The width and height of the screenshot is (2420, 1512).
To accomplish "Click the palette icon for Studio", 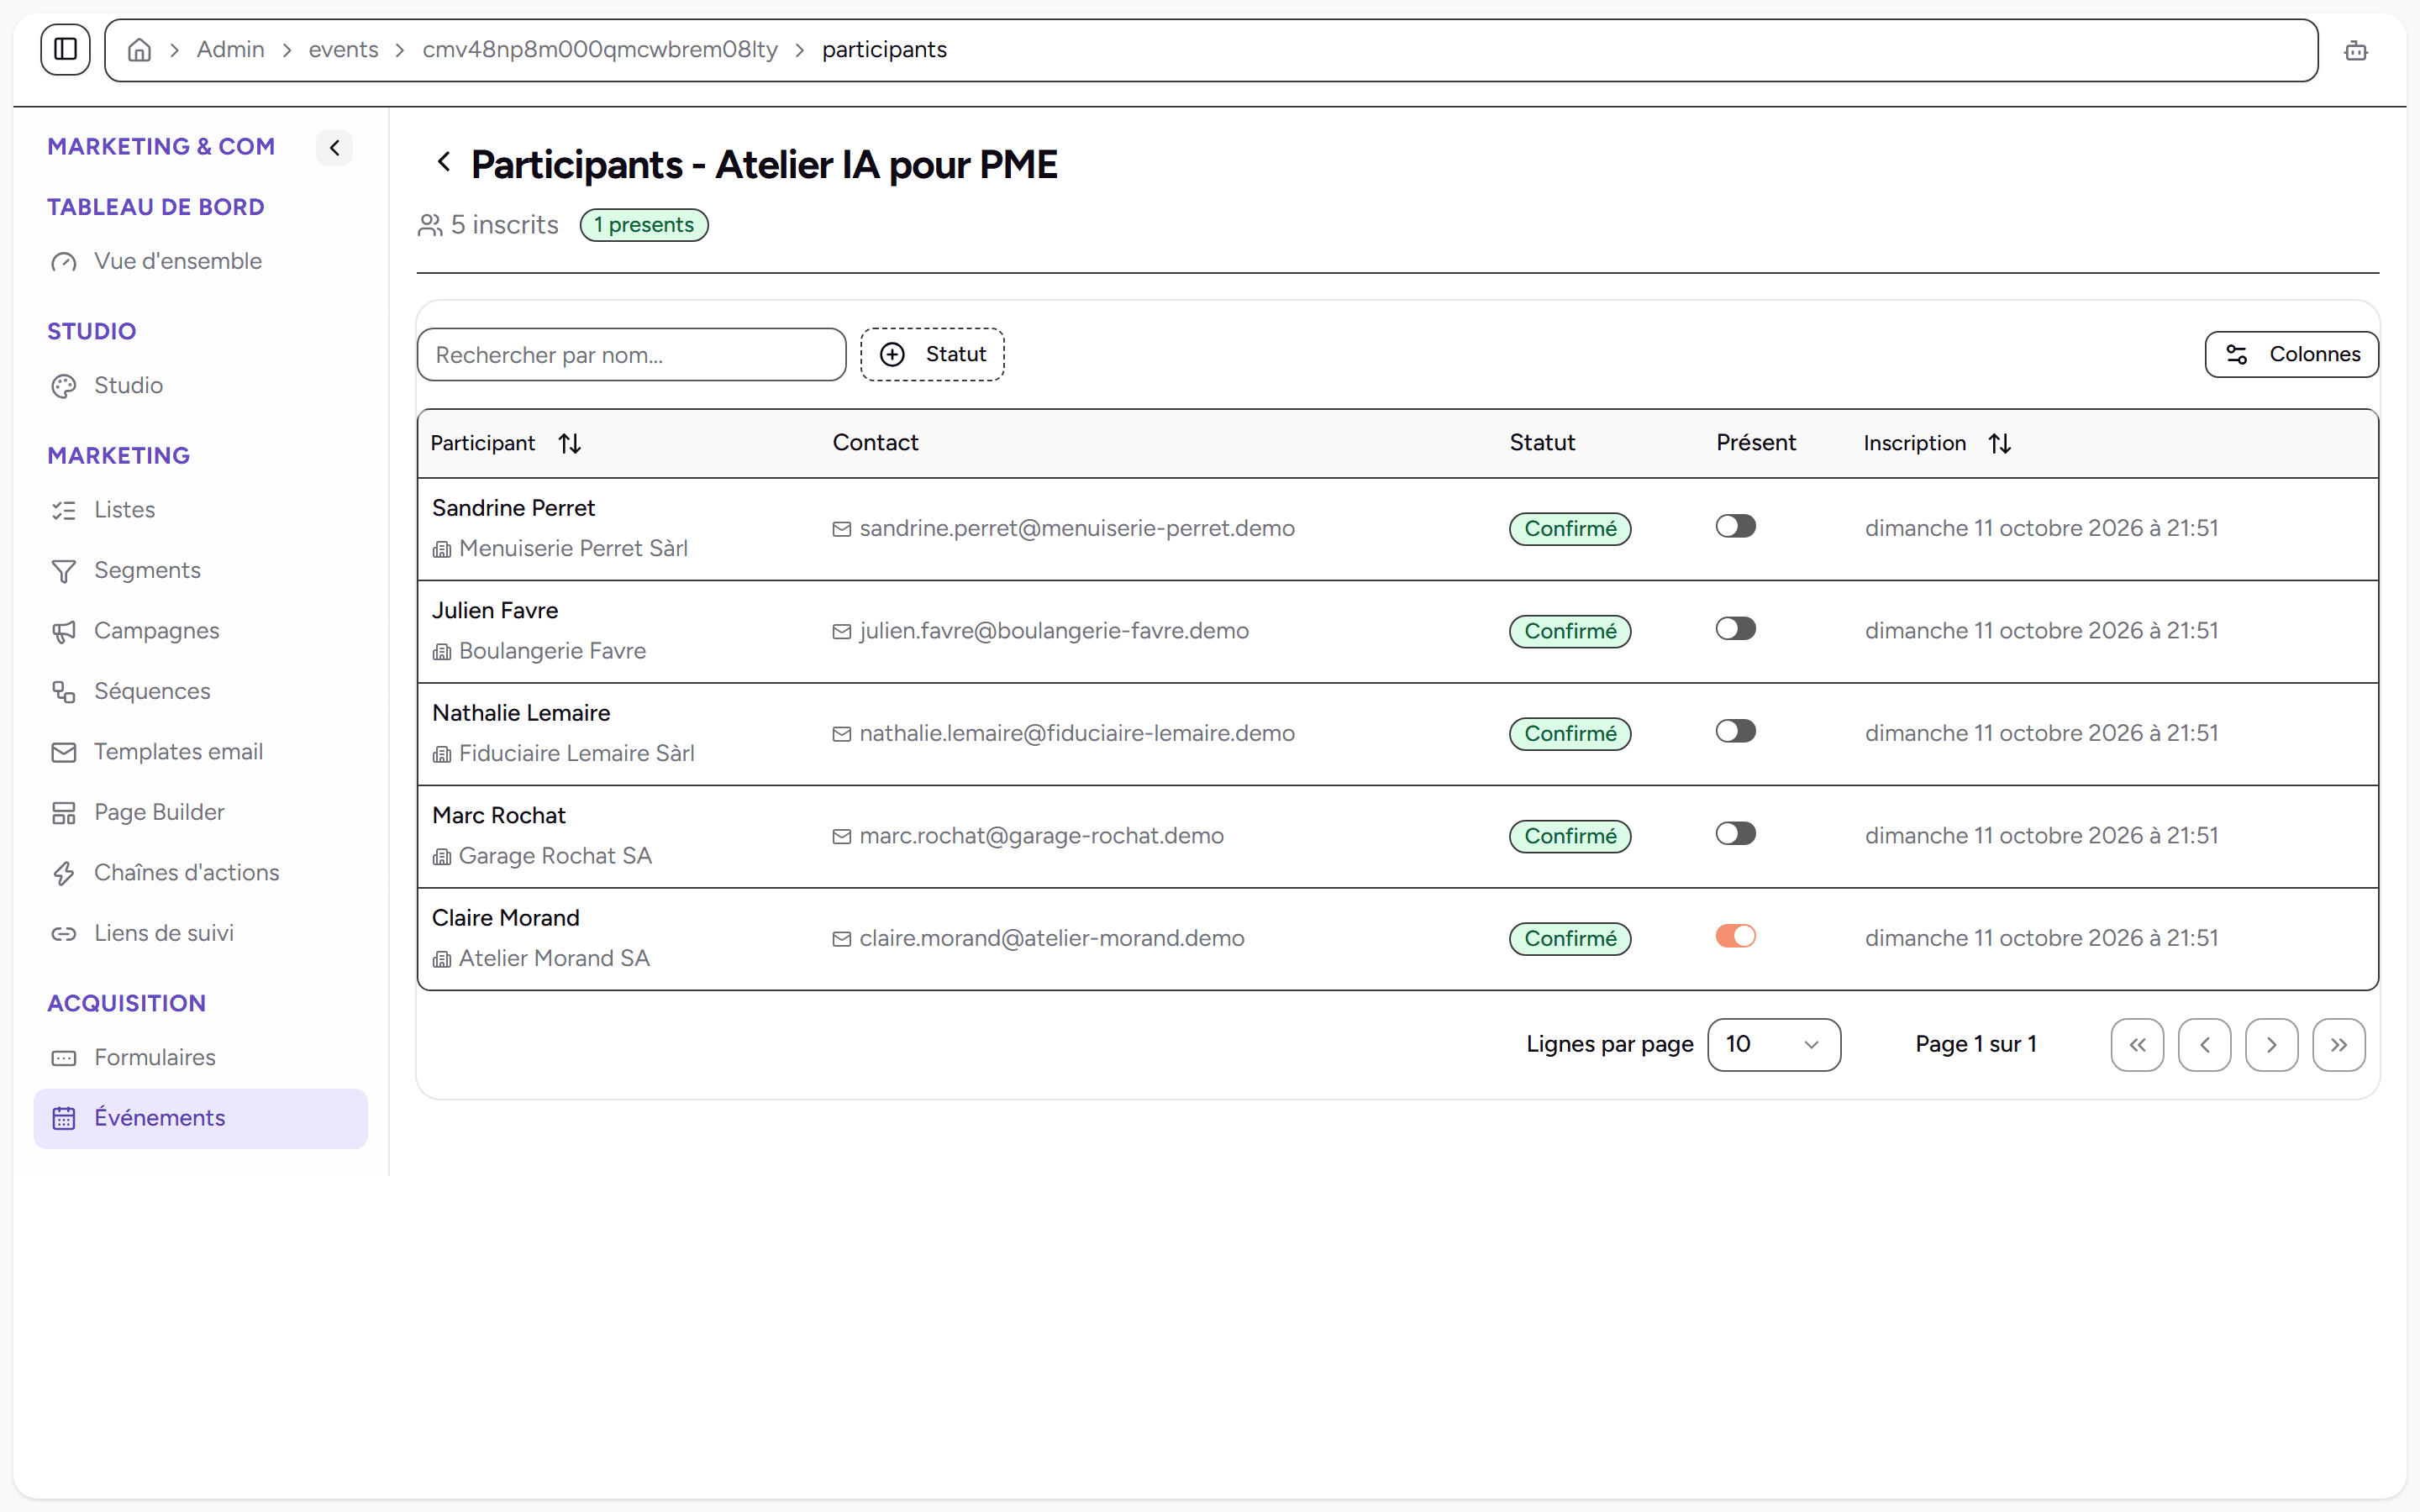I will [x=64, y=386].
